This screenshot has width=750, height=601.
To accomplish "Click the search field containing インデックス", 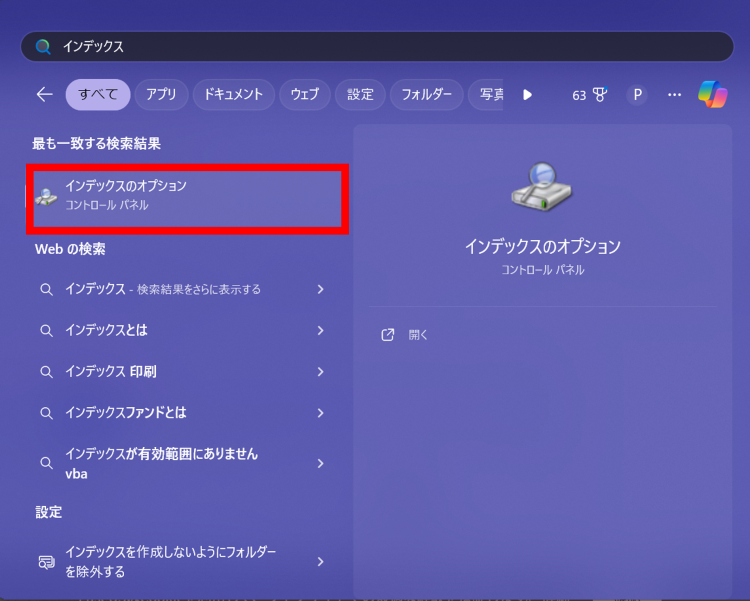I will tap(377, 46).
